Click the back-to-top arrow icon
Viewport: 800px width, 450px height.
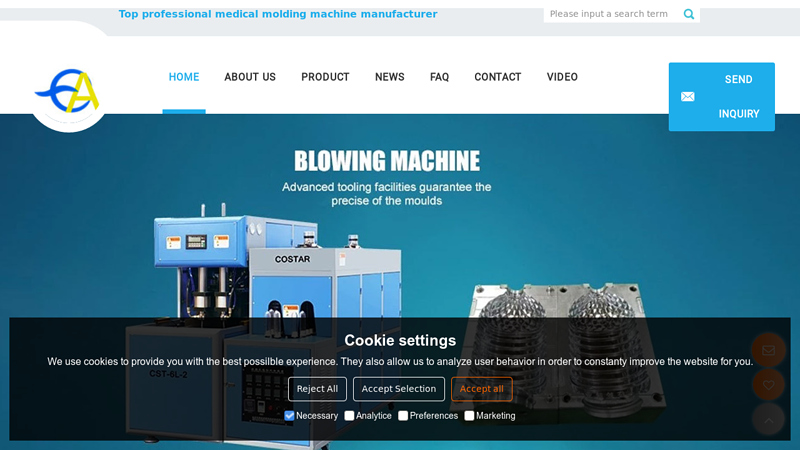point(768,419)
